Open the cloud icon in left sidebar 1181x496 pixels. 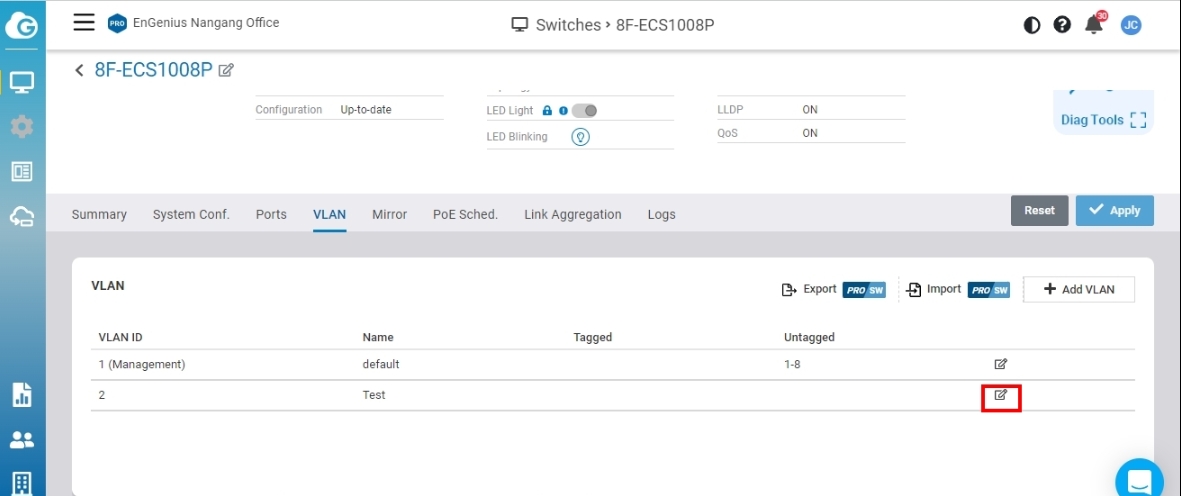pyautogui.click(x=21, y=216)
